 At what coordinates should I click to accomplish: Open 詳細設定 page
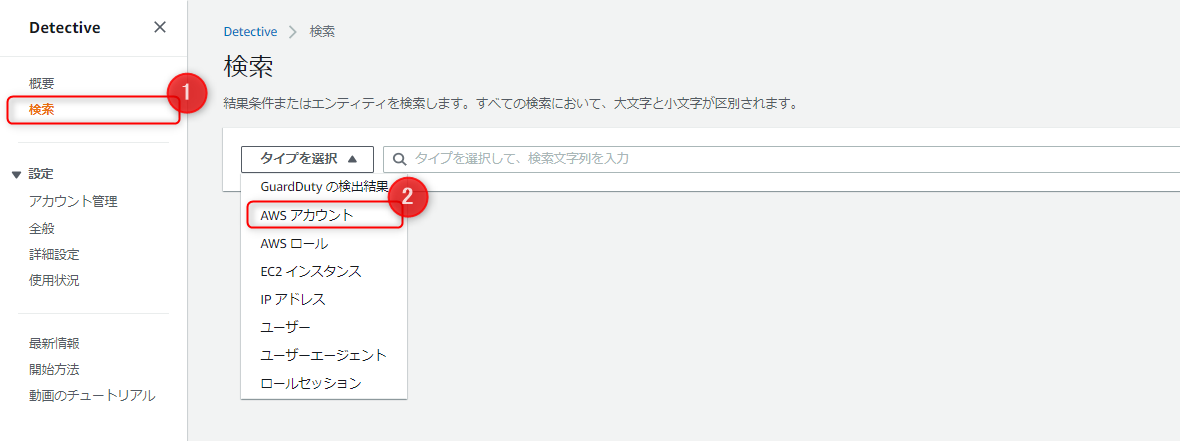54,254
